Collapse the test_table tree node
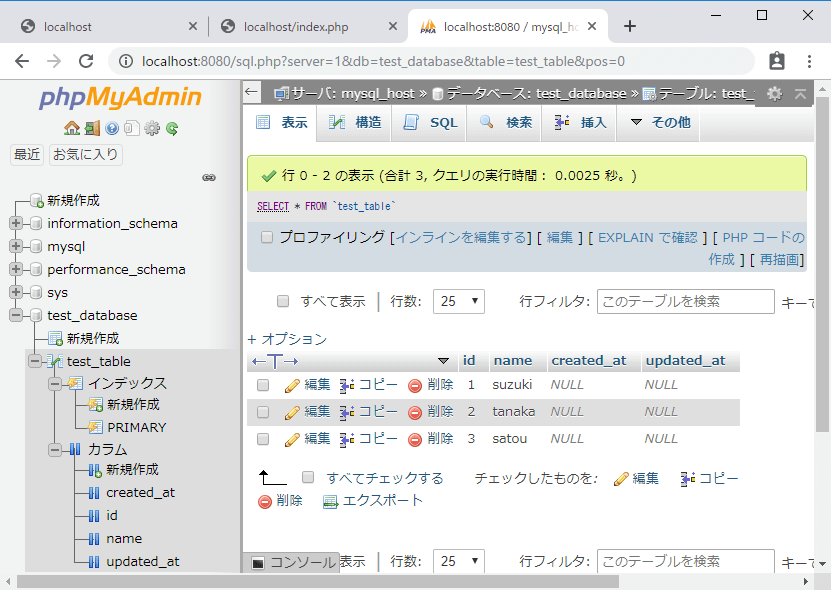The image size is (831, 590). click(35, 361)
